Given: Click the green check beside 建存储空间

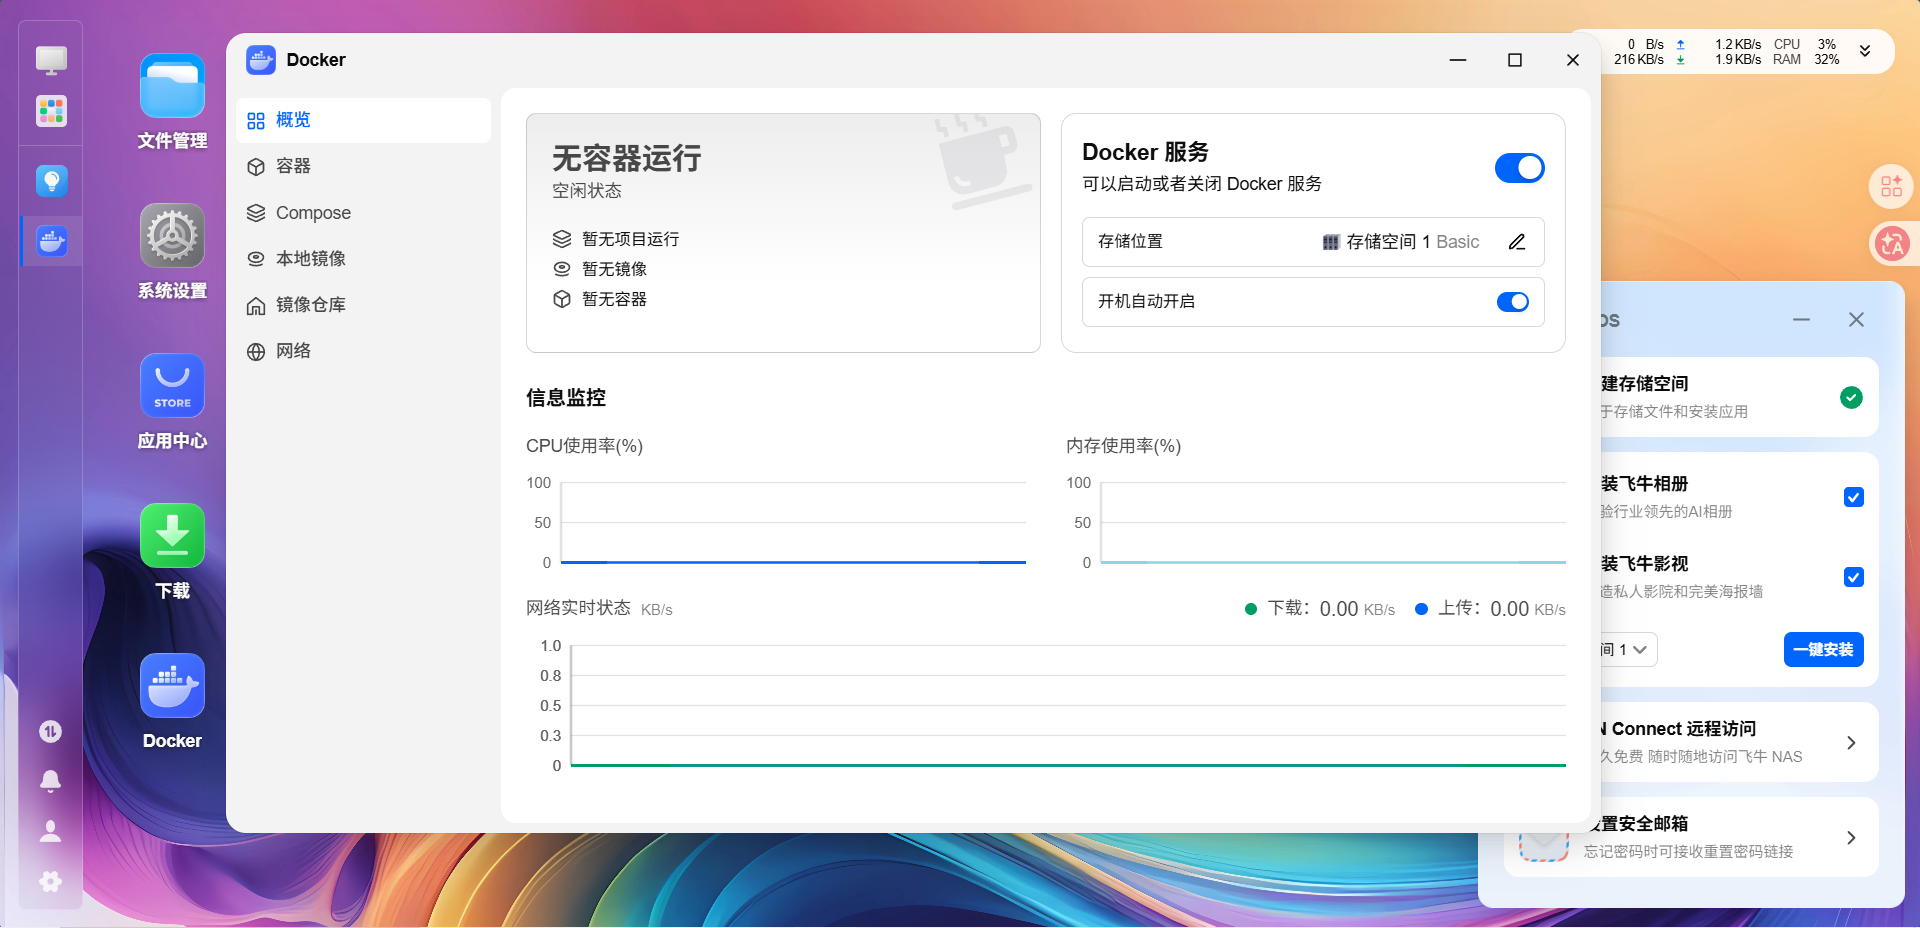Looking at the screenshot, I should click(1851, 398).
